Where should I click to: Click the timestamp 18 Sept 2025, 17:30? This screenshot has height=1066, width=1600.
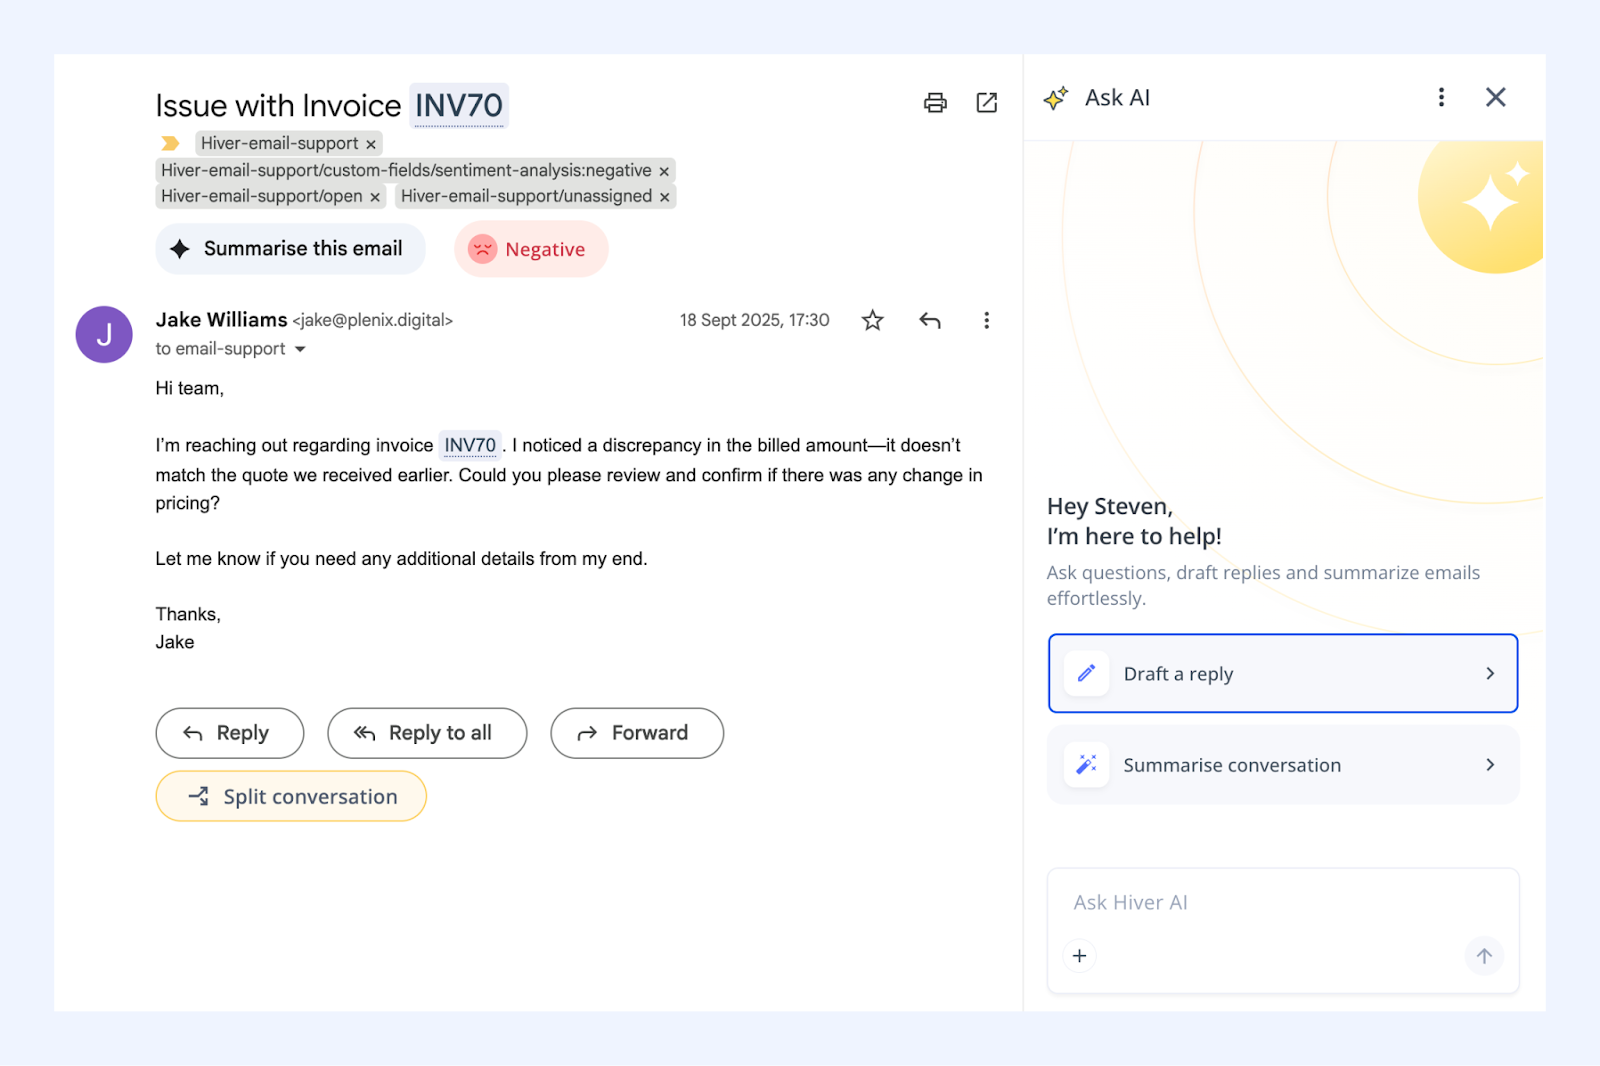pyautogui.click(x=755, y=320)
